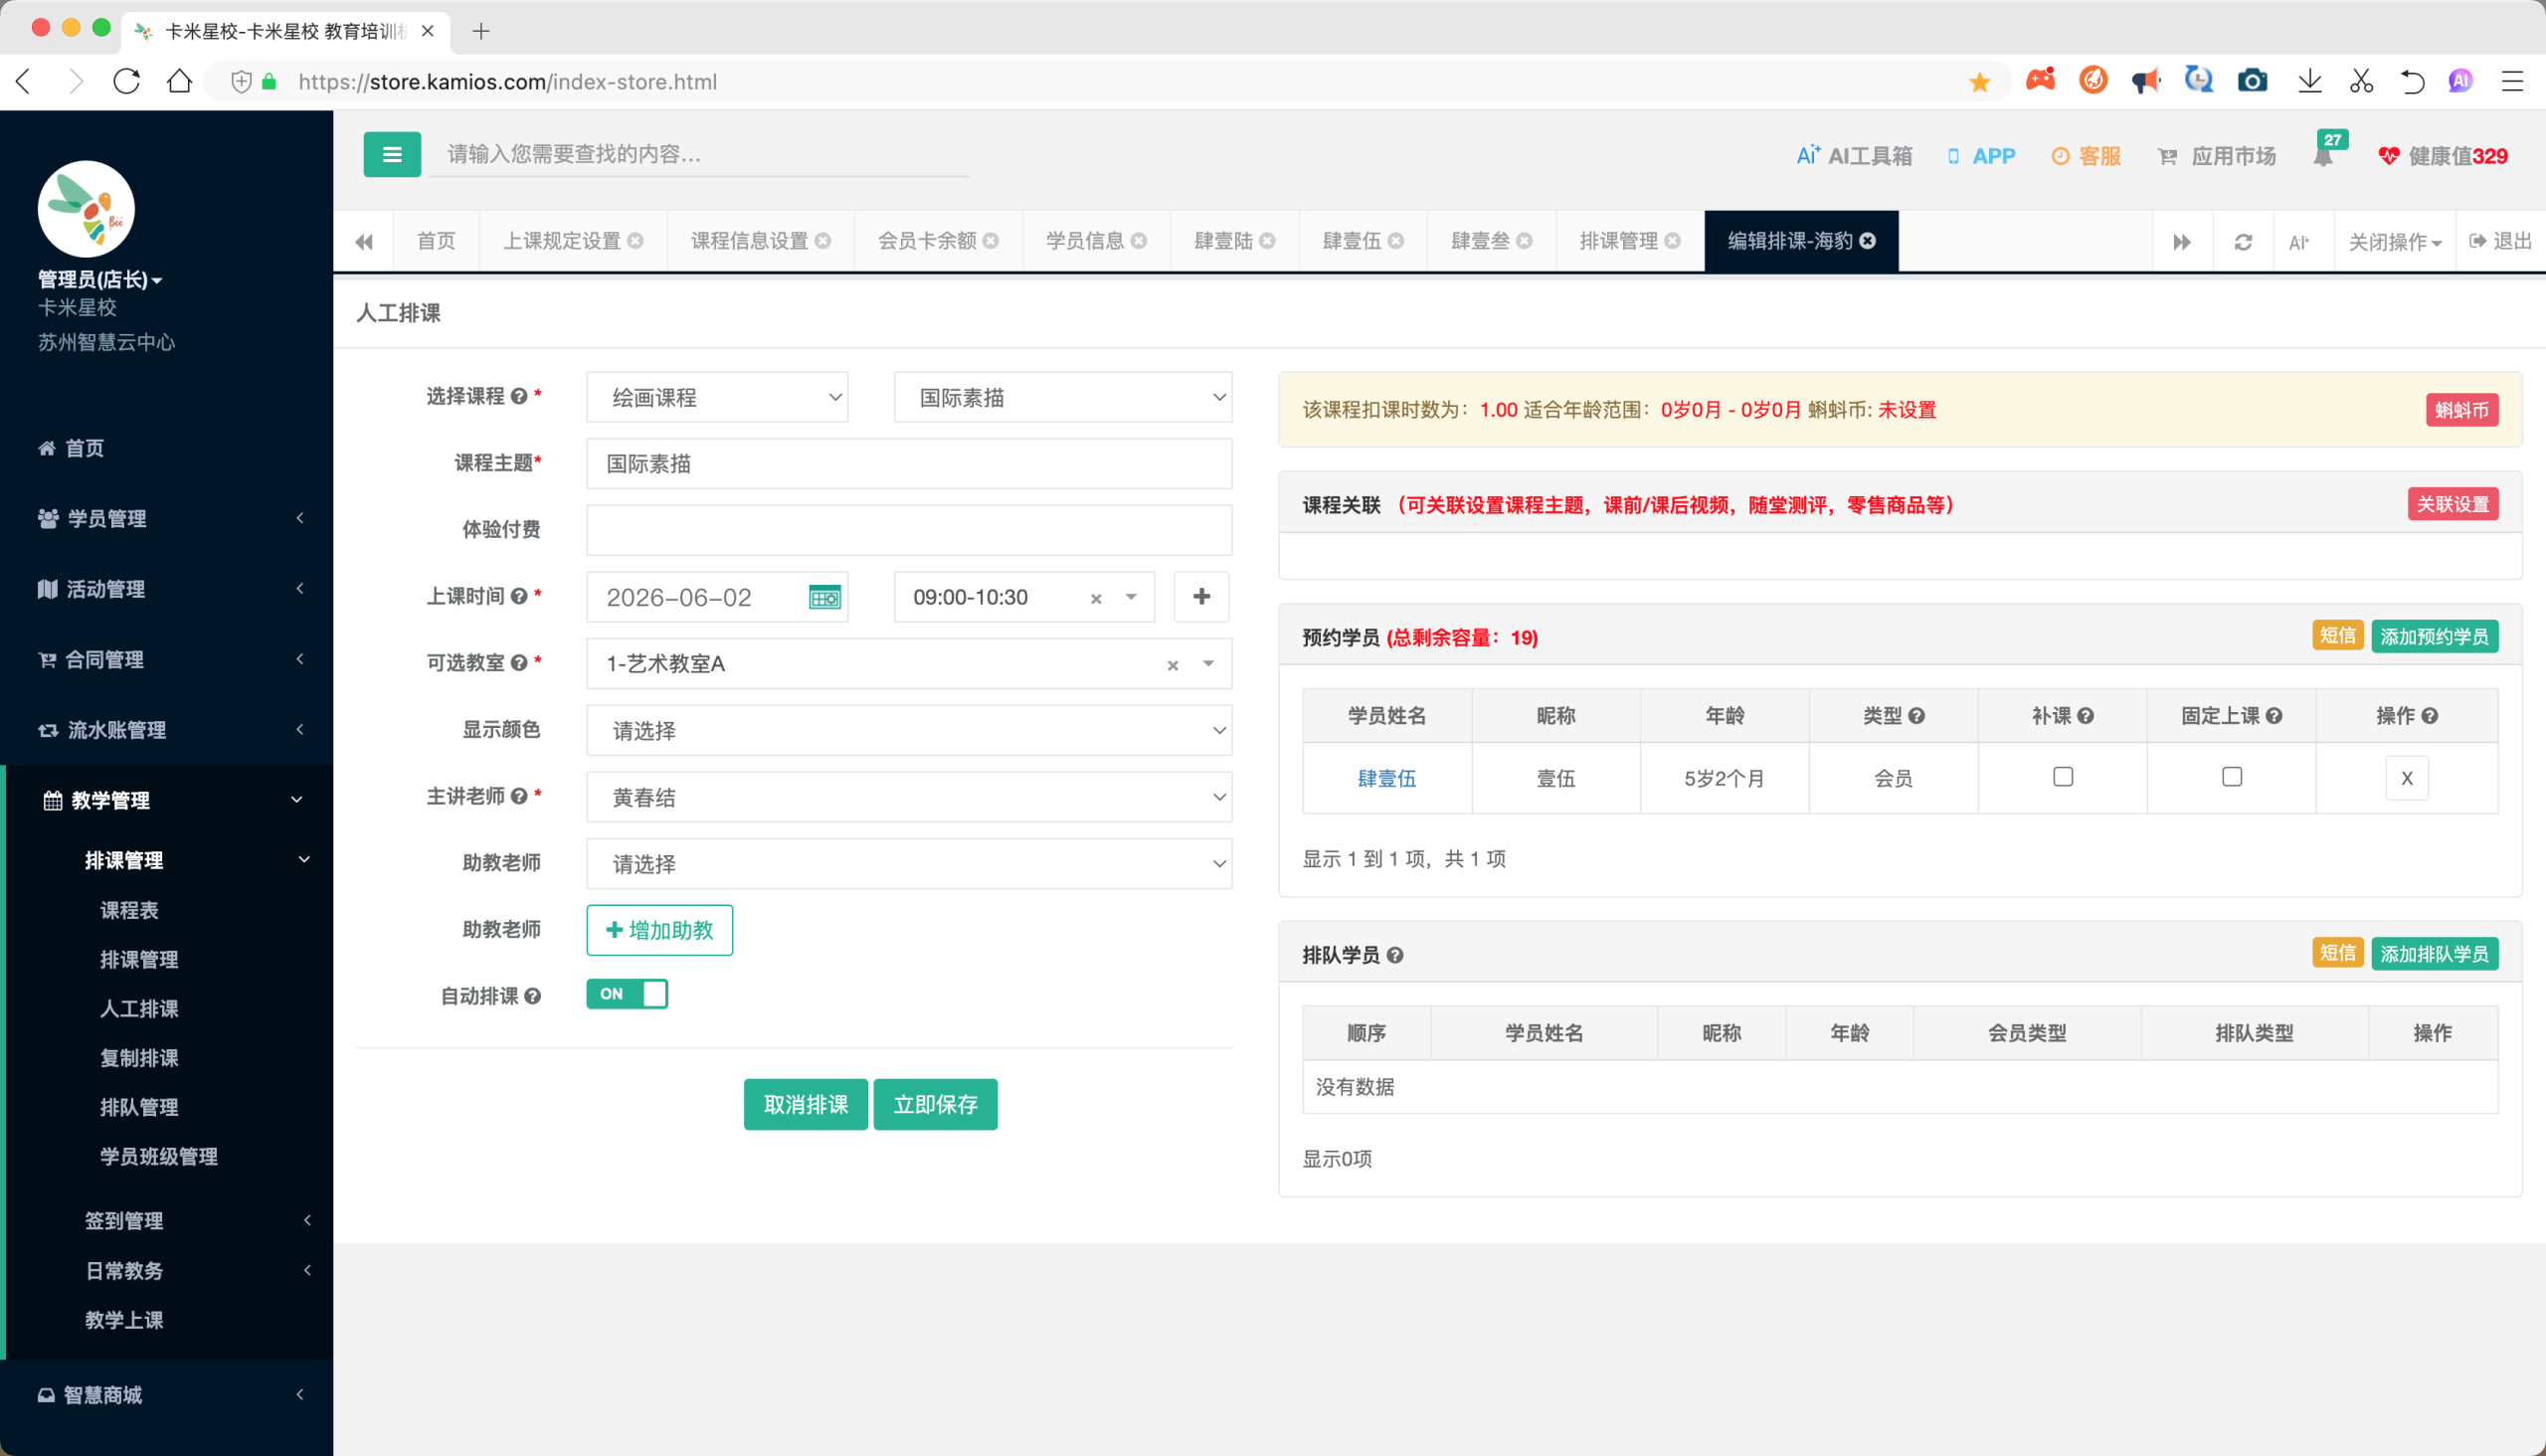This screenshot has height=1456, width=2546.
Task: Show help for 自动排课 question icon
Action: click(x=532, y=996)
